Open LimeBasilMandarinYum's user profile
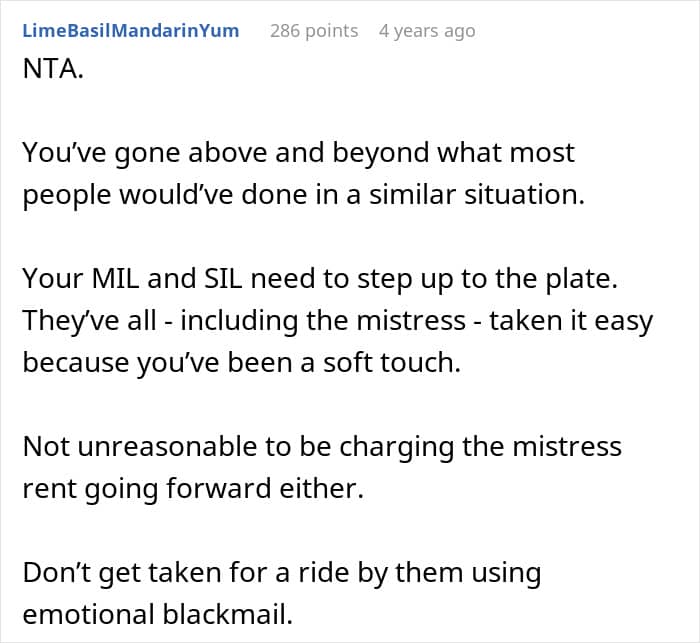 131,31
